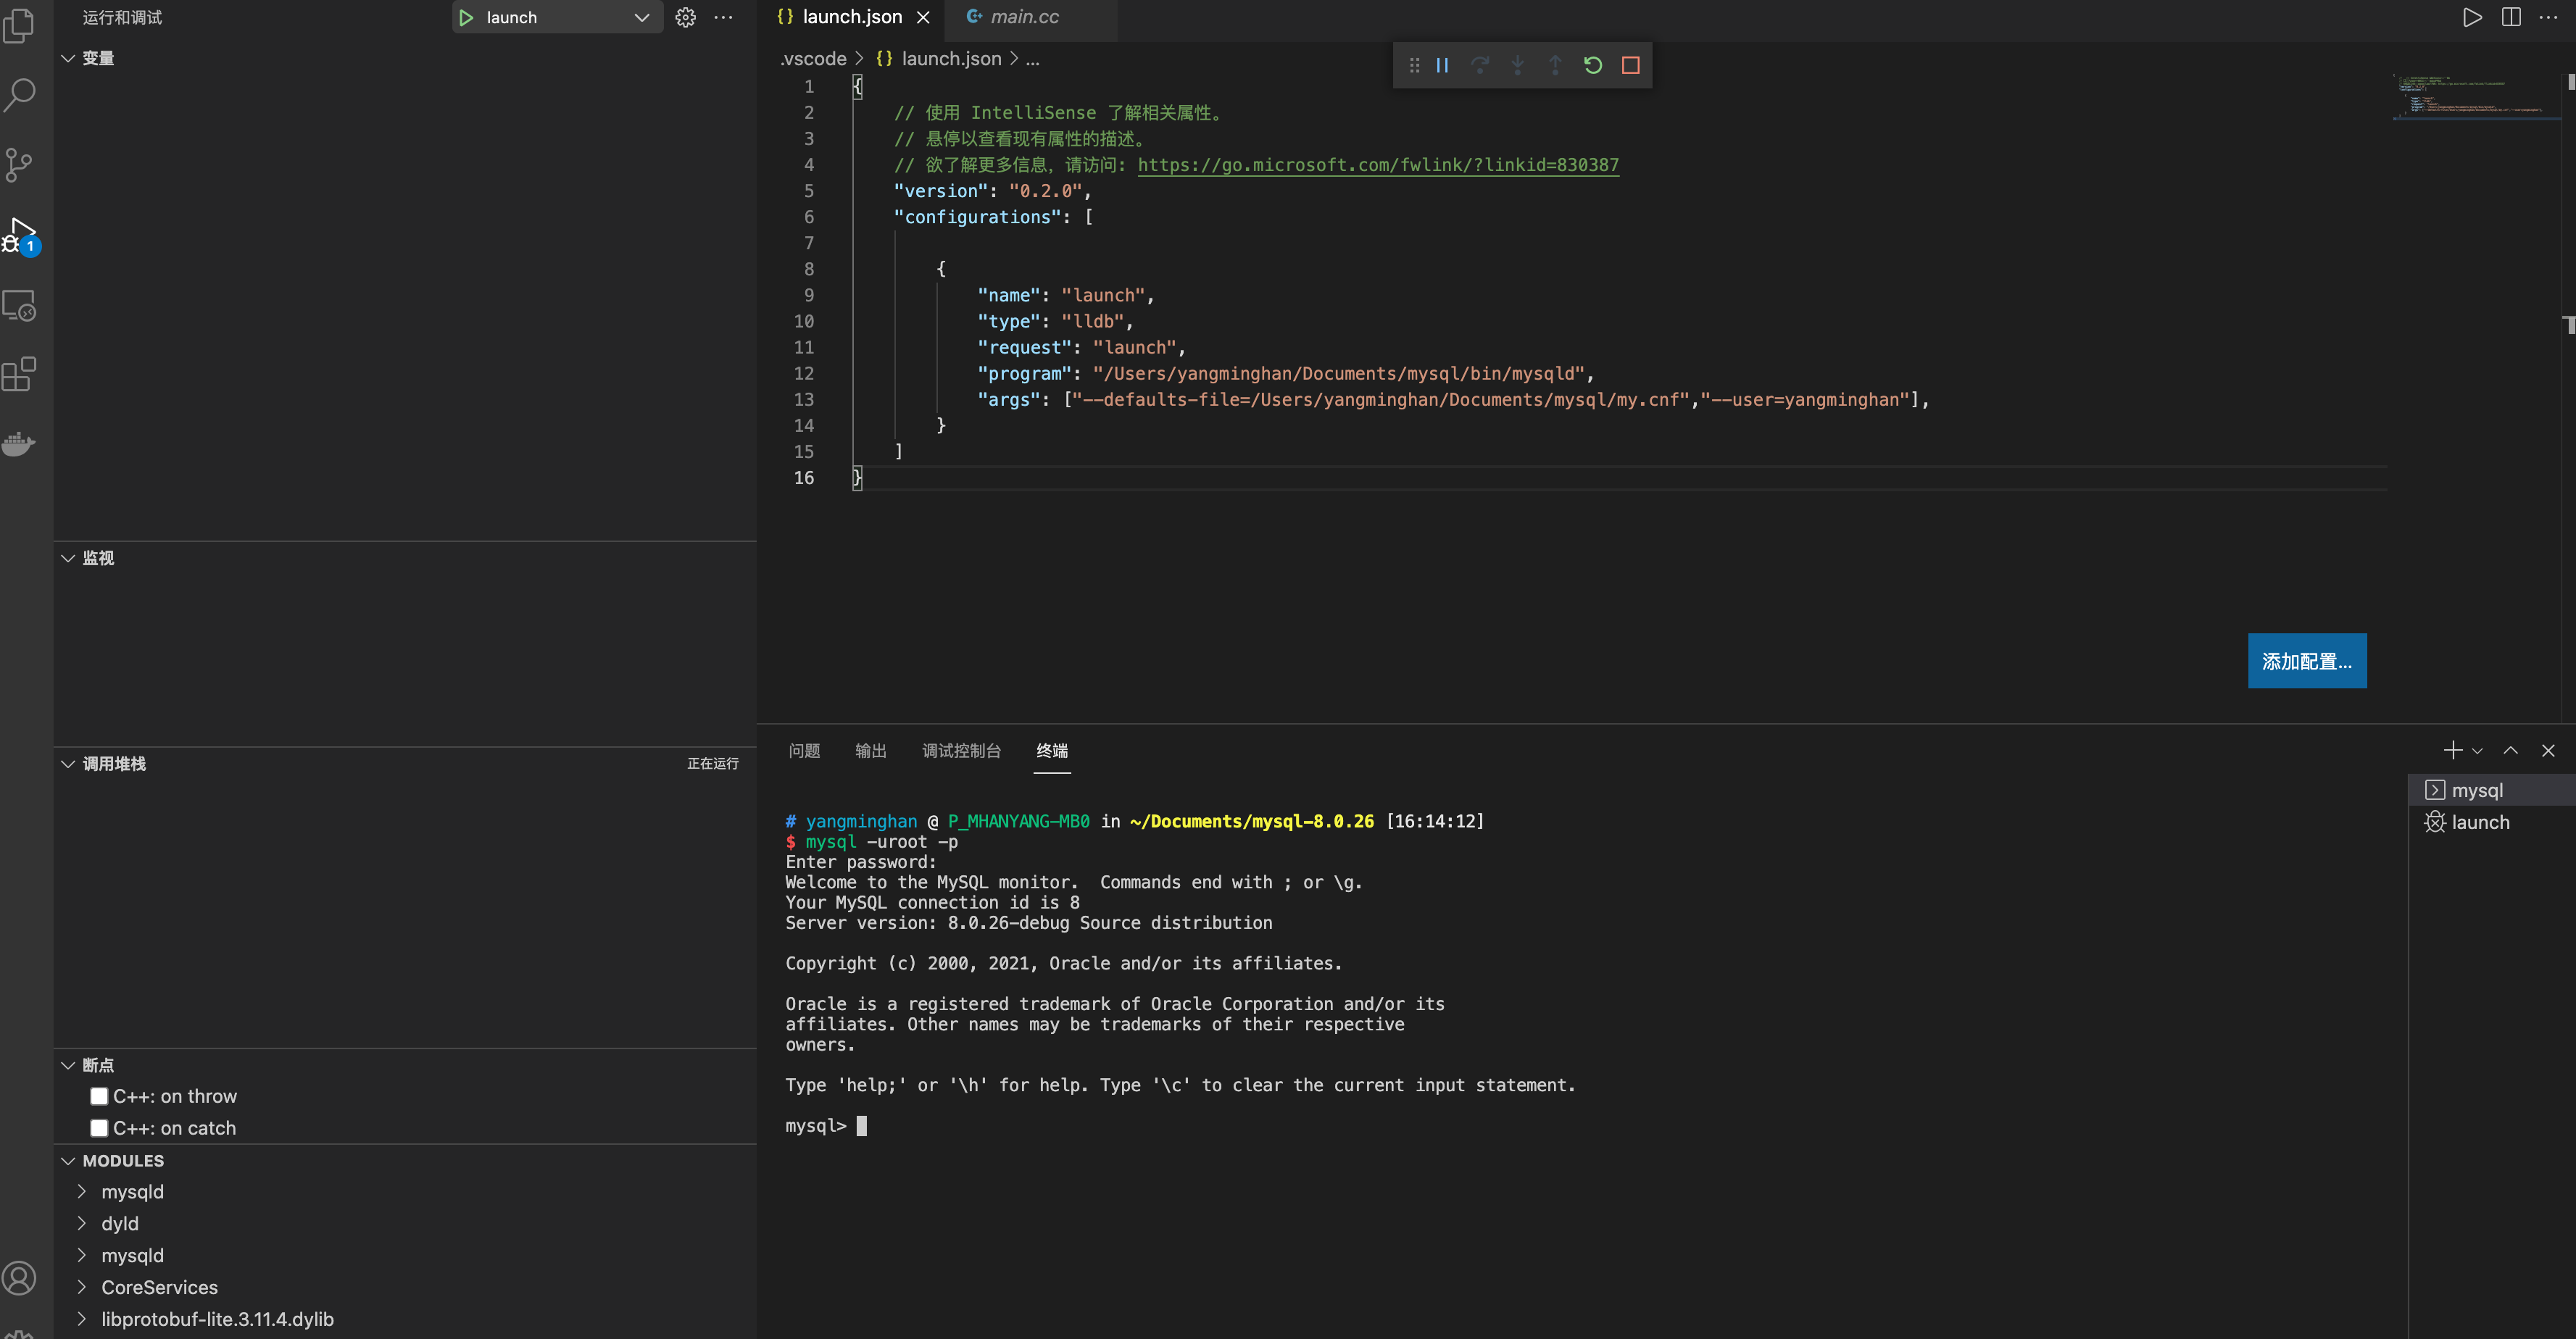Open the Source Control view
Screen dimensions: 2576x1339
(20, 165)
